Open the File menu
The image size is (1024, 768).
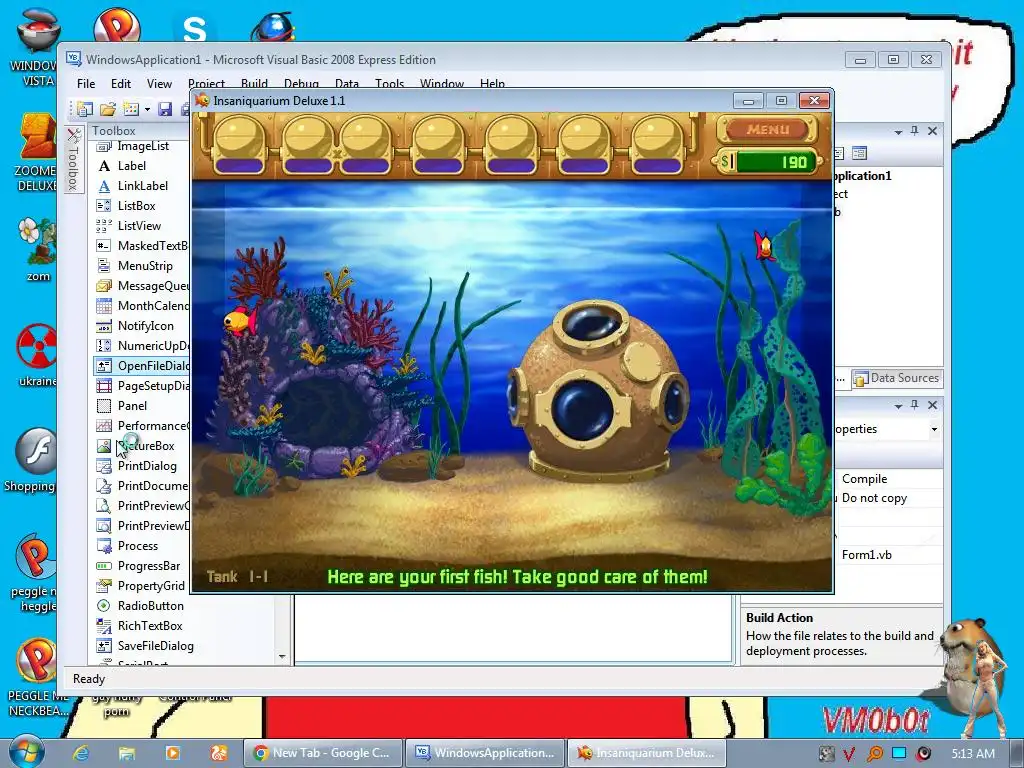[x=86, y=84]
